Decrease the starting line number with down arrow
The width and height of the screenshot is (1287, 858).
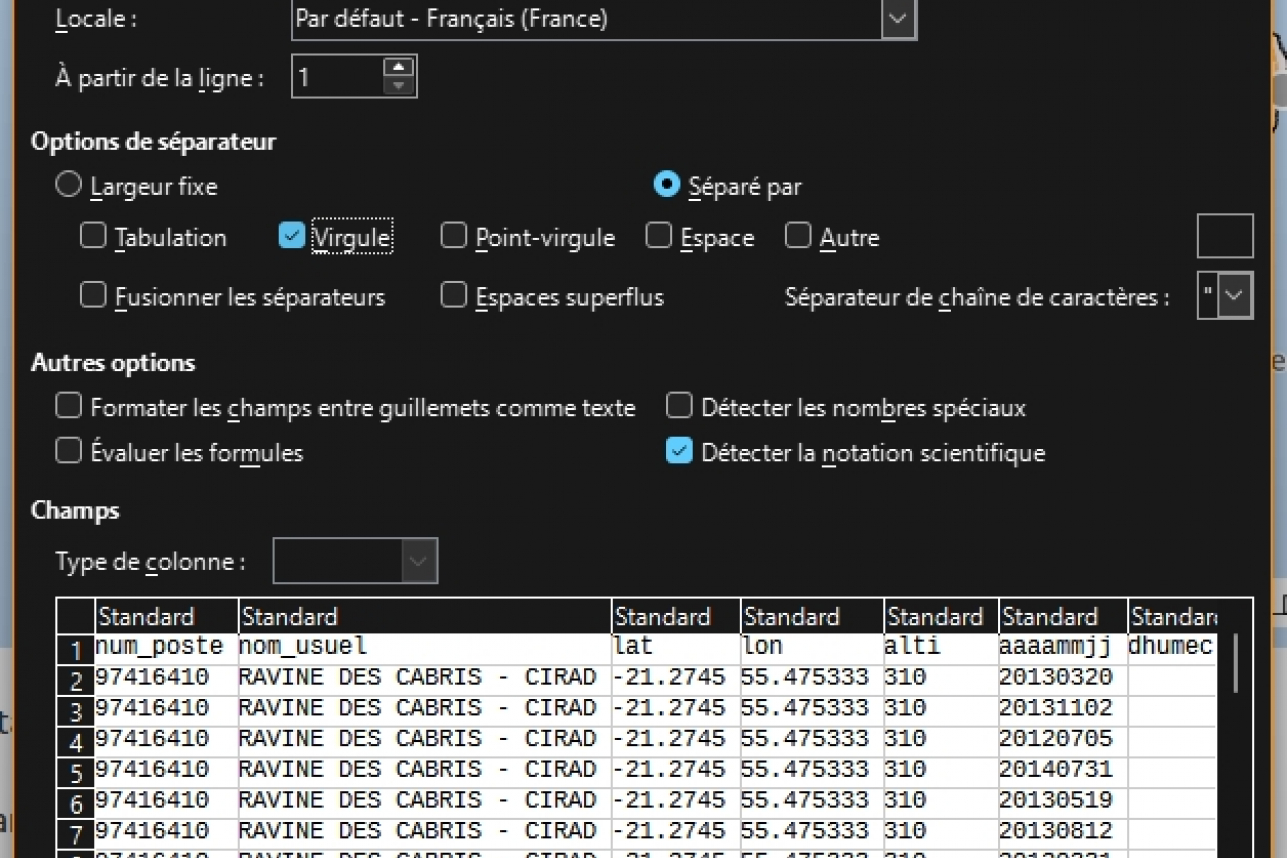(398, 86)
